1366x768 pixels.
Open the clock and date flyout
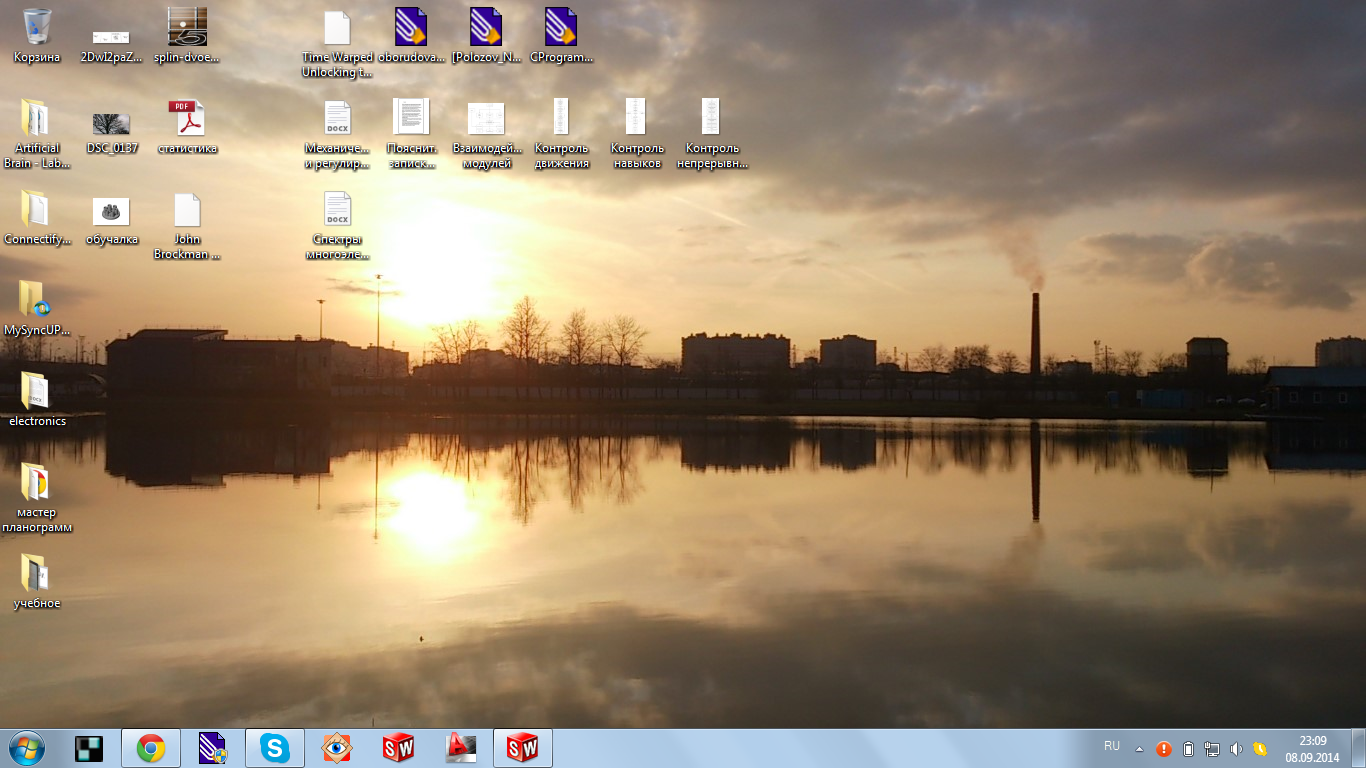(x=1312, y=749)
